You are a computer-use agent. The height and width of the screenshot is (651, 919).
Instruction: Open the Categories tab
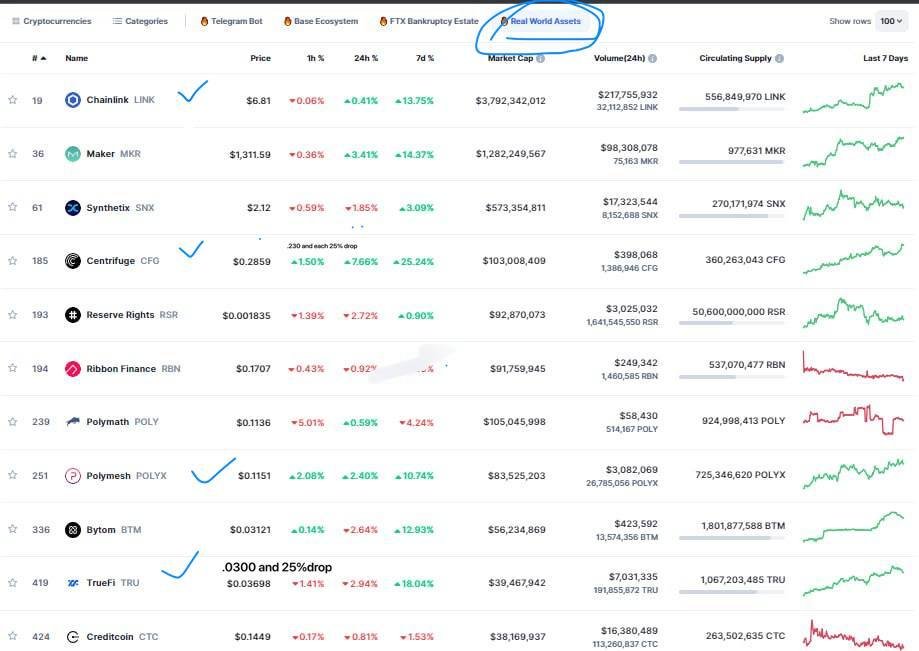point(140,21)
